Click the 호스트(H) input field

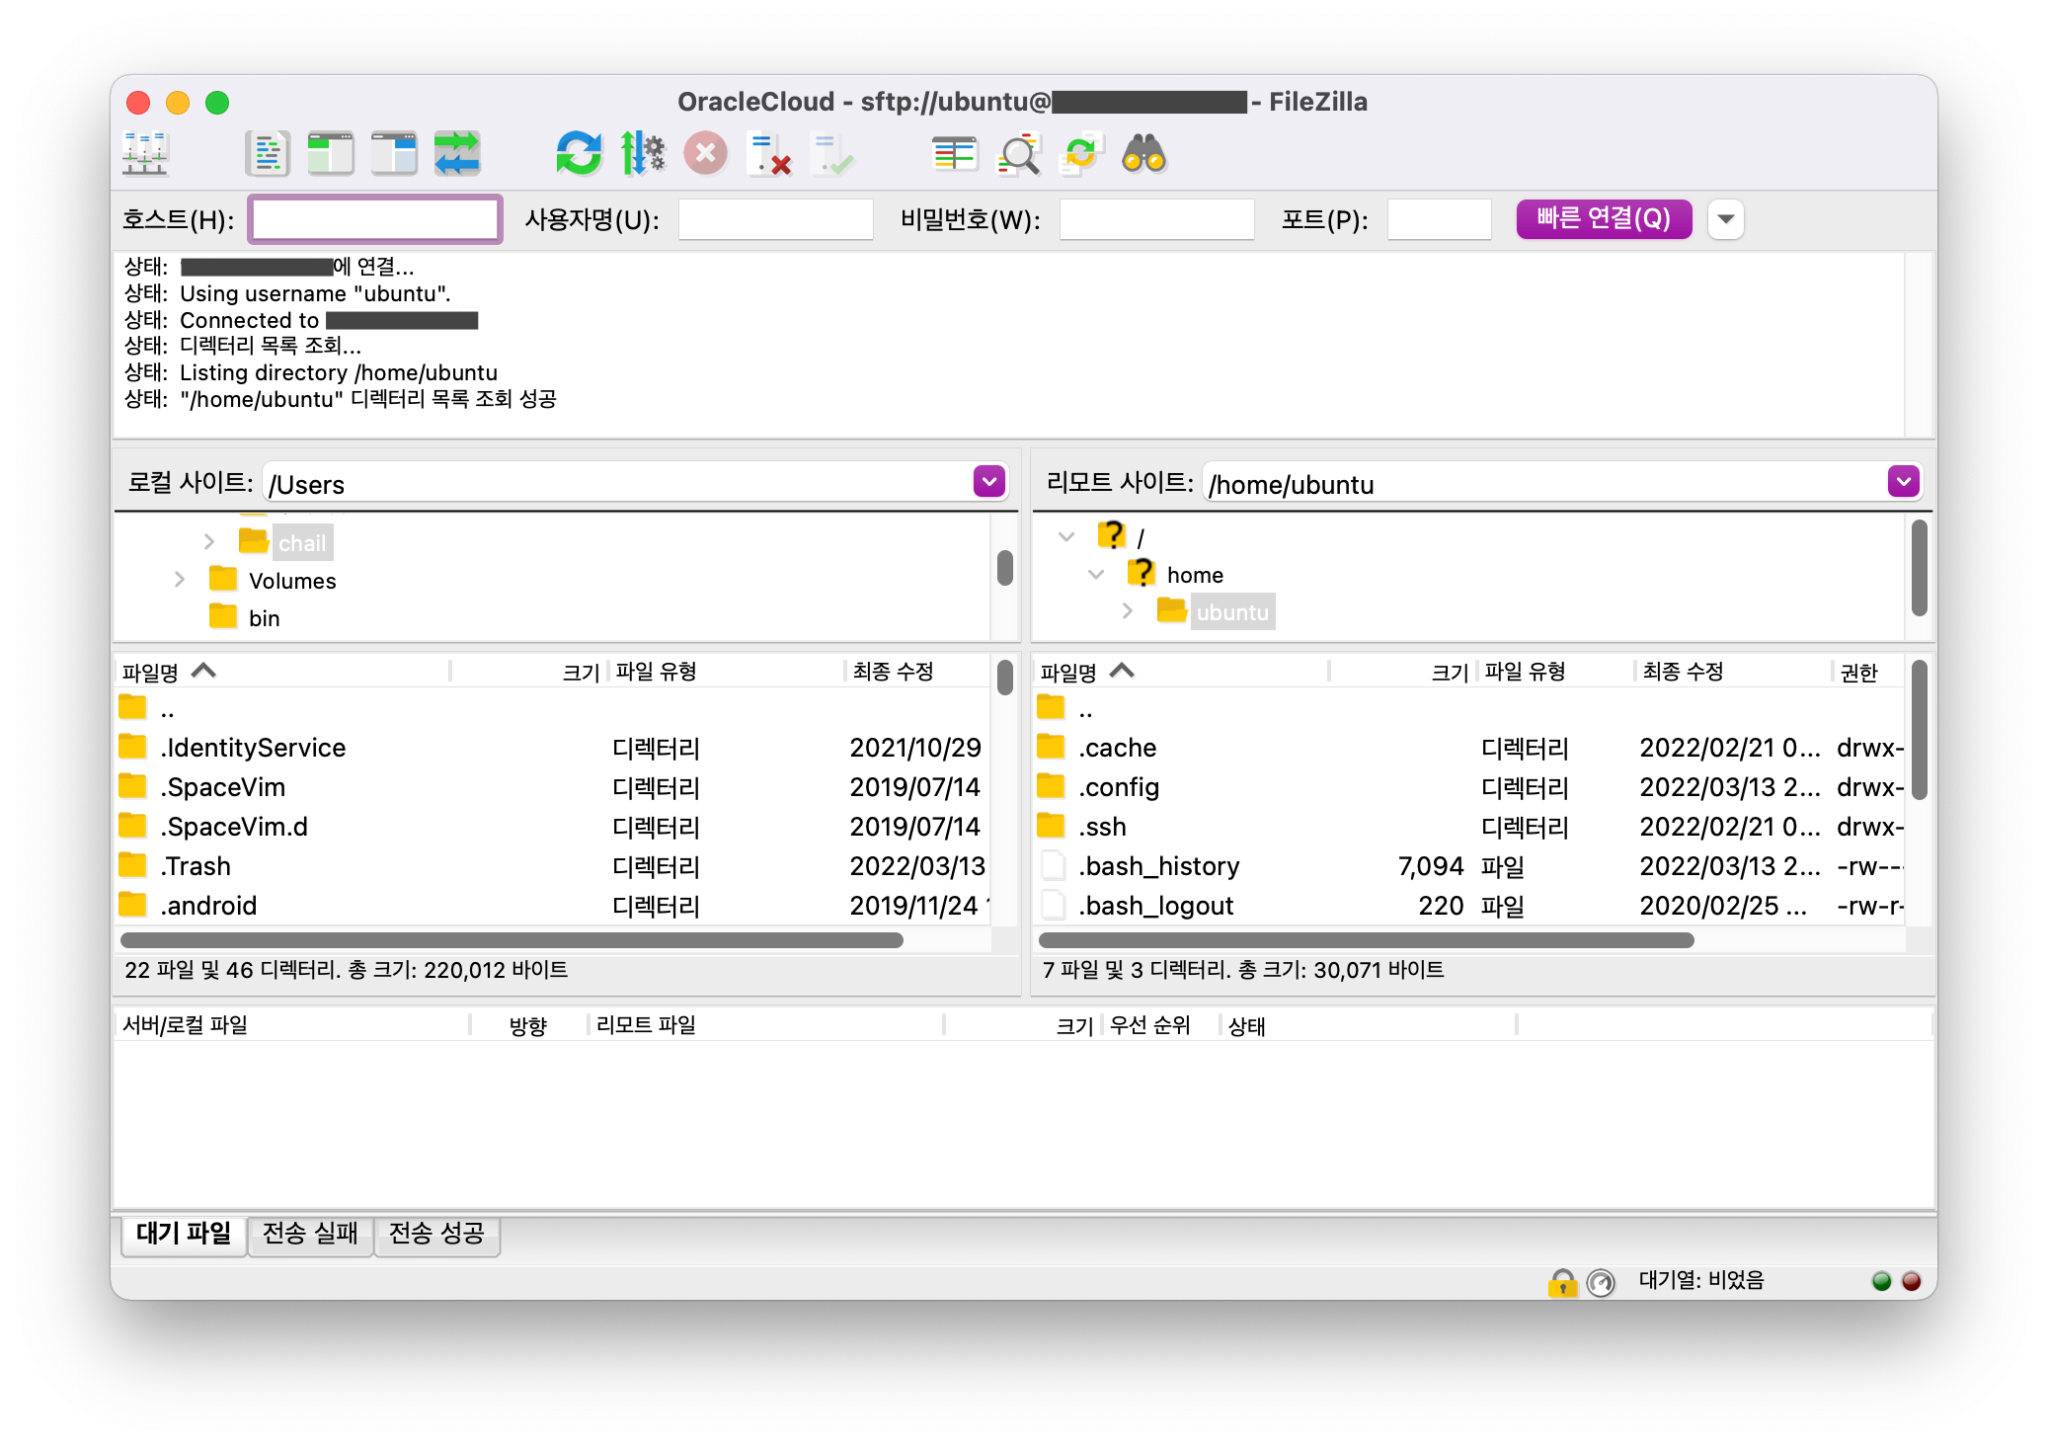tap(375, 219)
